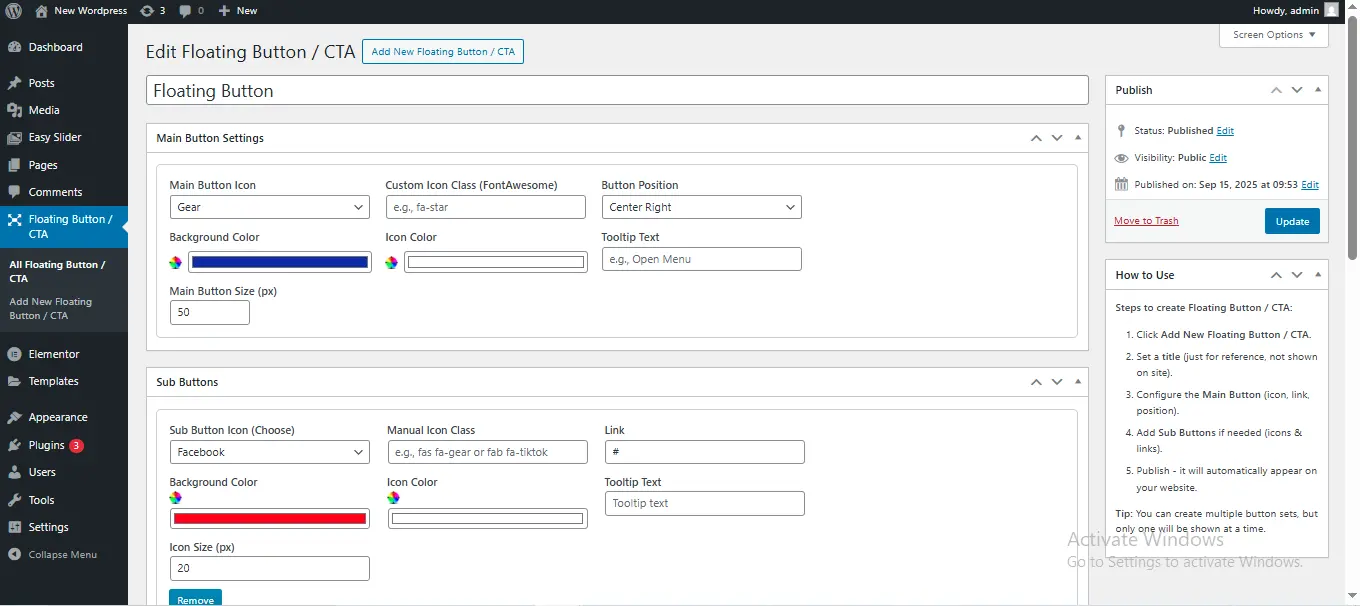Open Screen Options
The width and height of the screenshot is (1360, 606).
pyautogui.click(x=1272, y=34)
